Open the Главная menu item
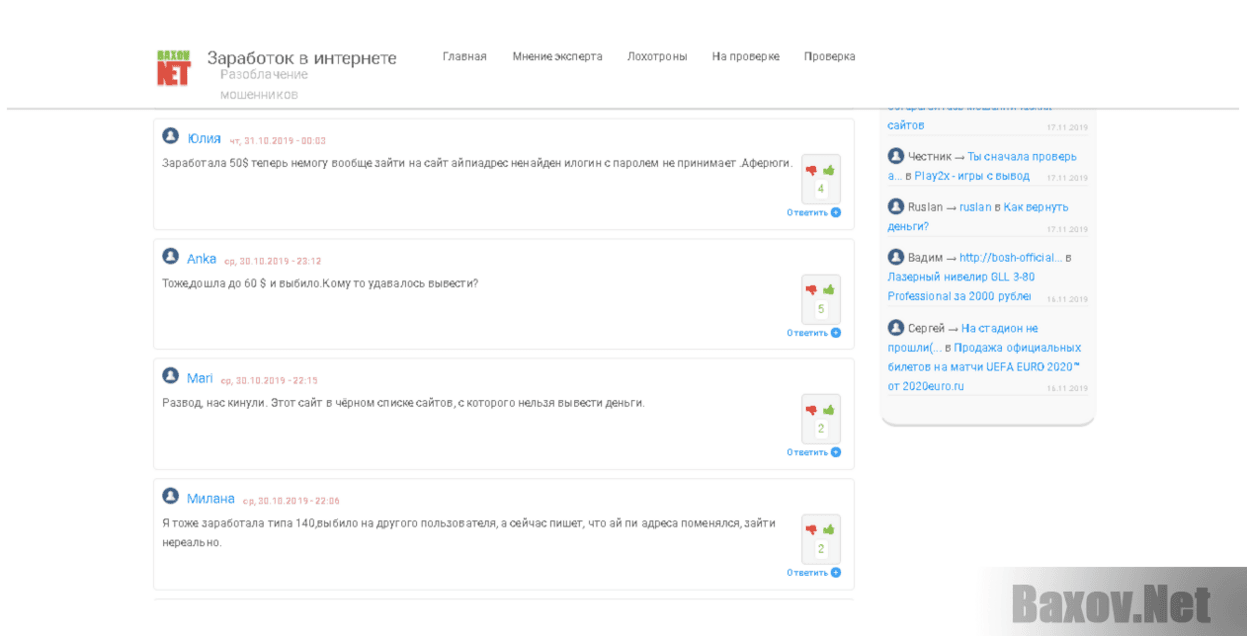The width and height of the screenshot is (1247, 636). [x=464, y=57]
